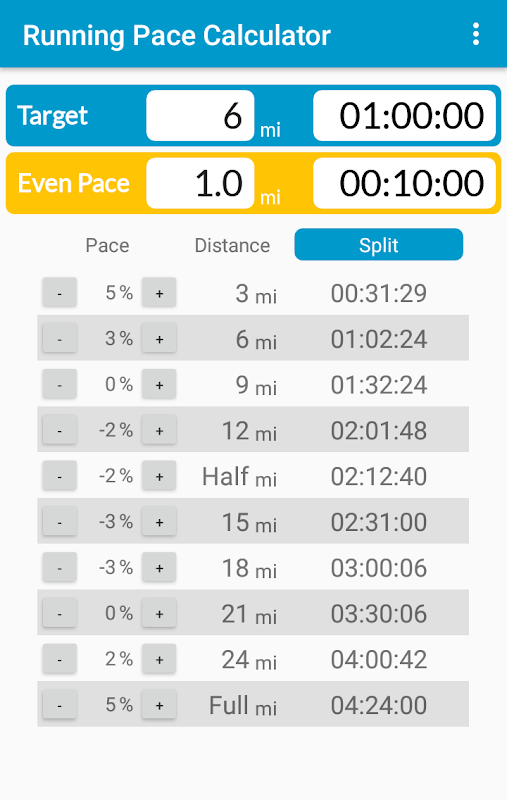Image resolution: width=507 pixels, height=800 pixels.
Task: Edit the Target distance field showing 6
Action: click(x=200, y=116)
